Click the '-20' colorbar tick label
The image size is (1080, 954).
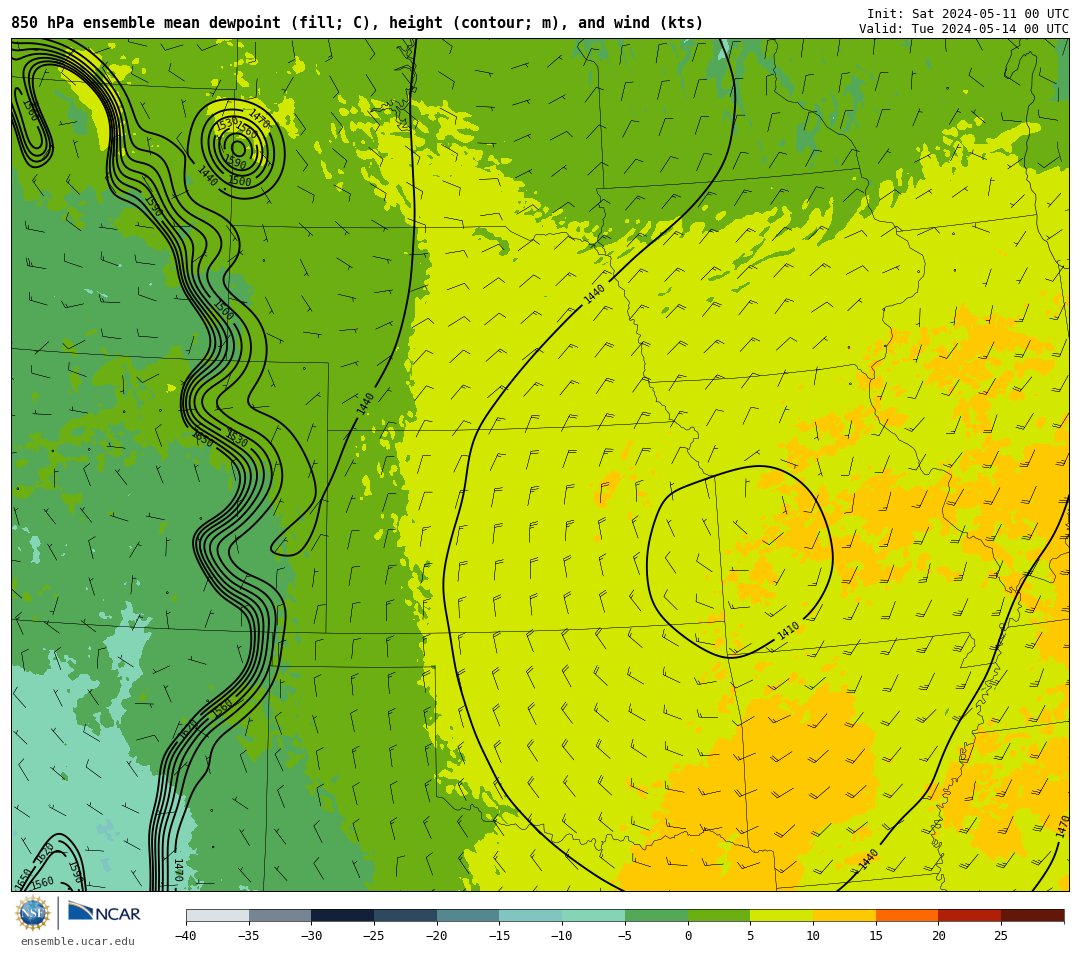tap(437, 936)
